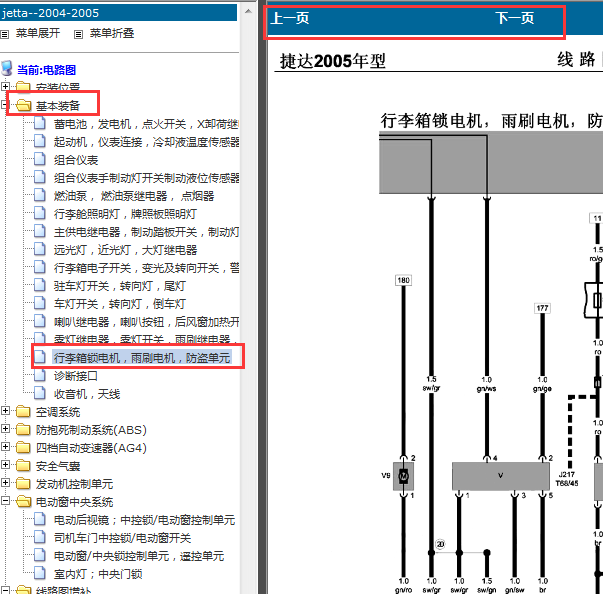Go to 下一页 next page
603x594 pixels.
tap(515, 18)
